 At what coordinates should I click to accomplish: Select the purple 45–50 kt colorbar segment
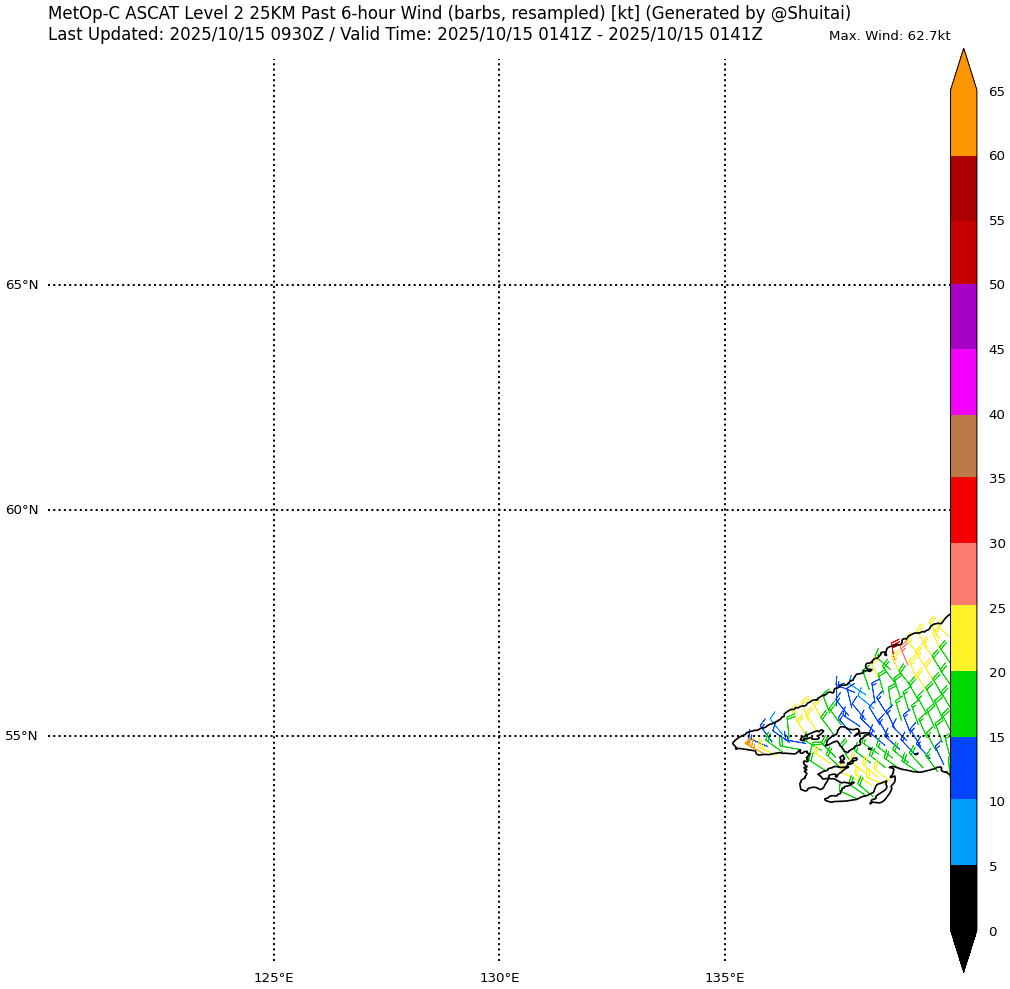[x=963, y=317]
